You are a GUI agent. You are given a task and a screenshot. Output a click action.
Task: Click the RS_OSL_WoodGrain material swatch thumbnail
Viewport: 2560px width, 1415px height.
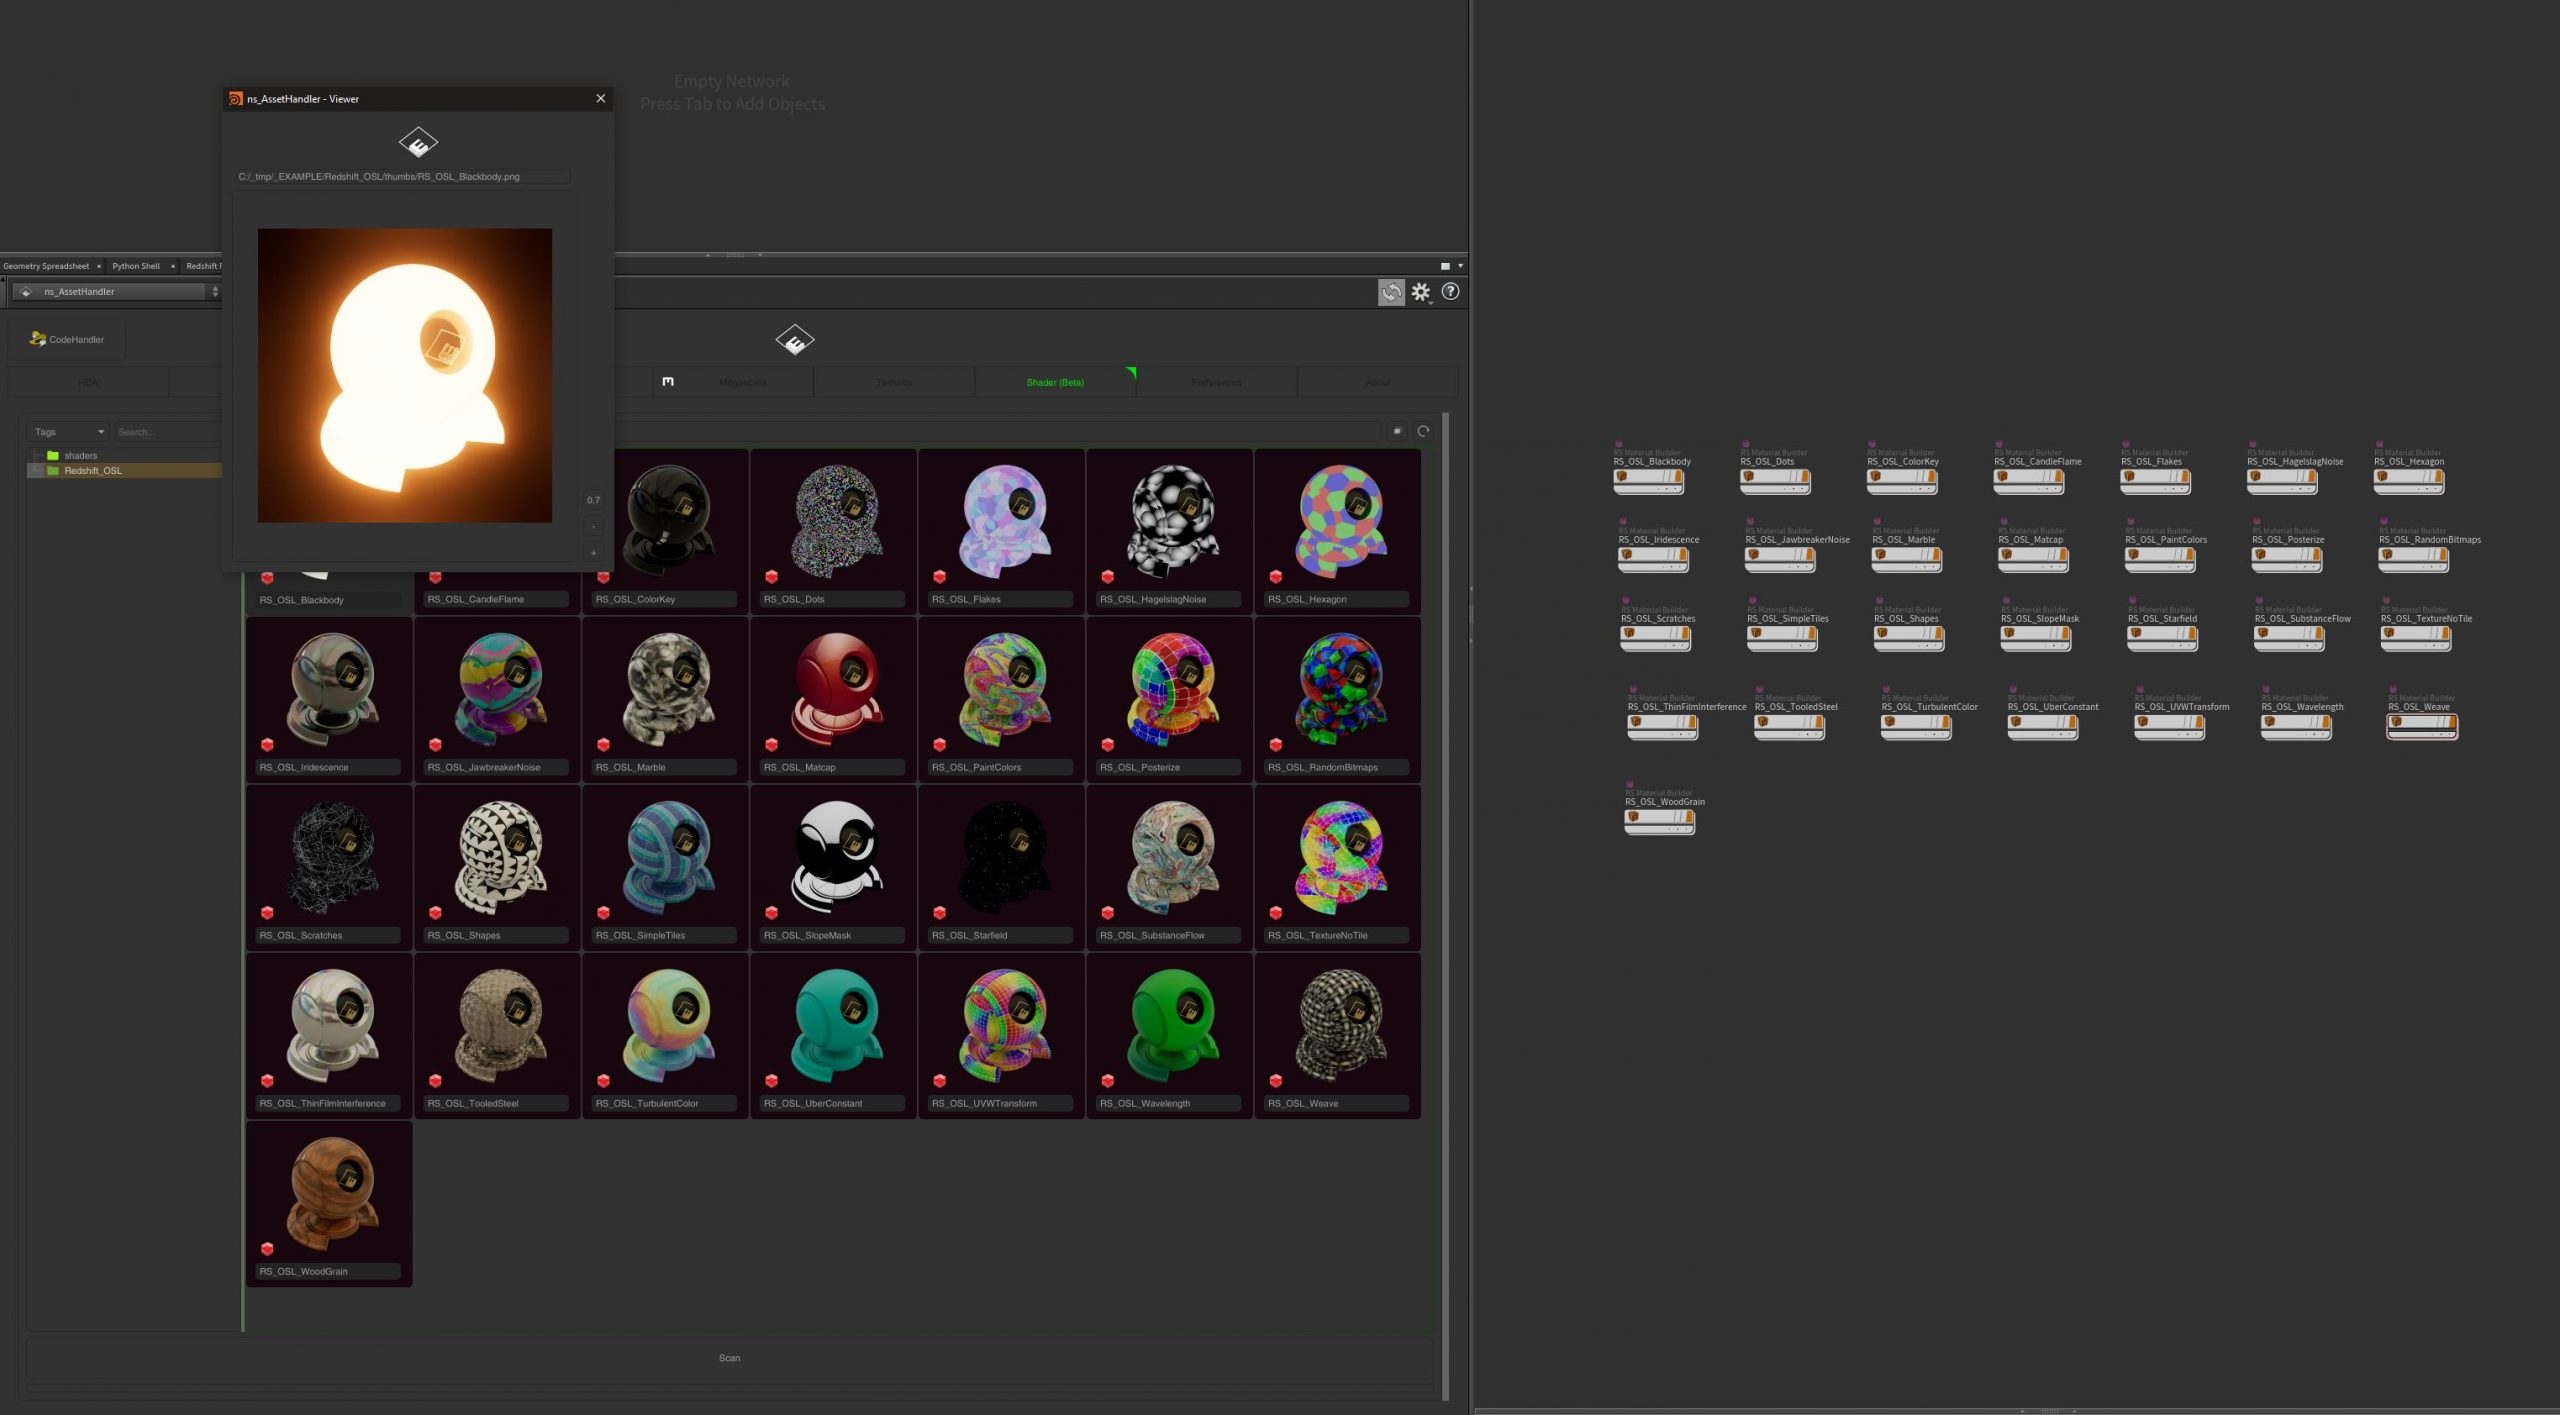coord(330,1190)
